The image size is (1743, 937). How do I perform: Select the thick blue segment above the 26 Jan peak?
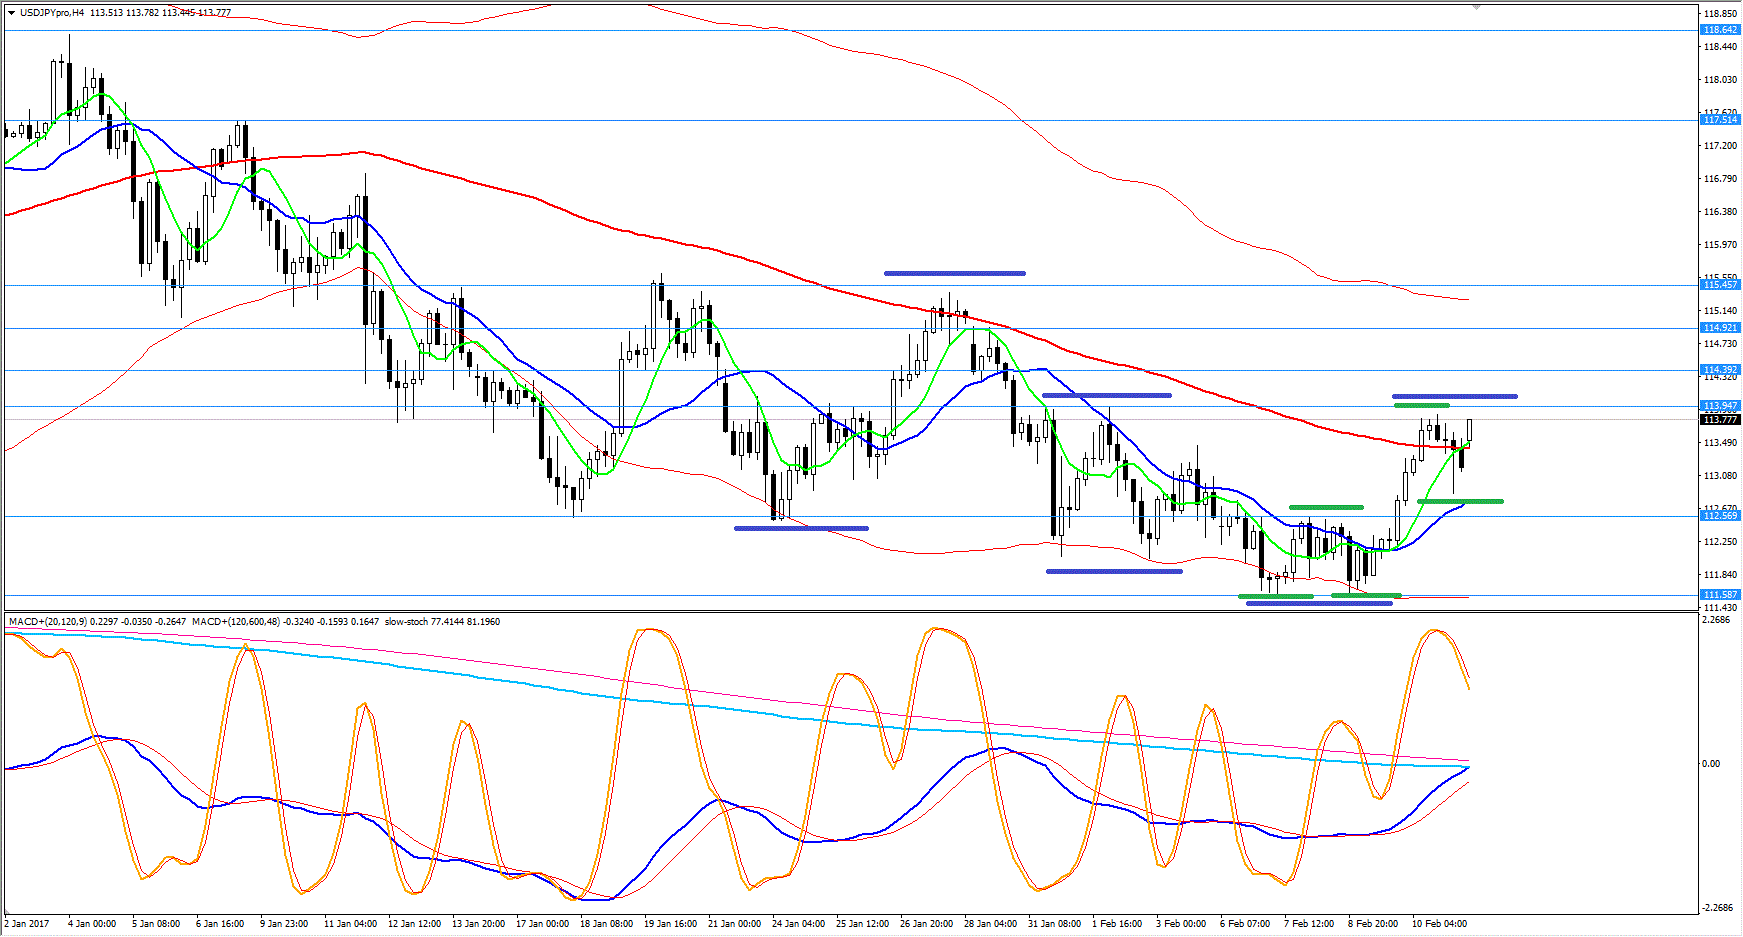955,273
